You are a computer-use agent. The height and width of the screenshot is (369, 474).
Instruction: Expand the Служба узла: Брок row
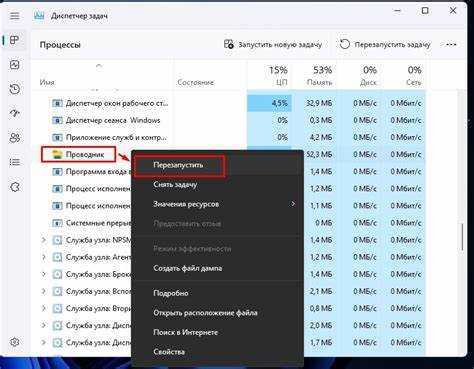point(44,274)
